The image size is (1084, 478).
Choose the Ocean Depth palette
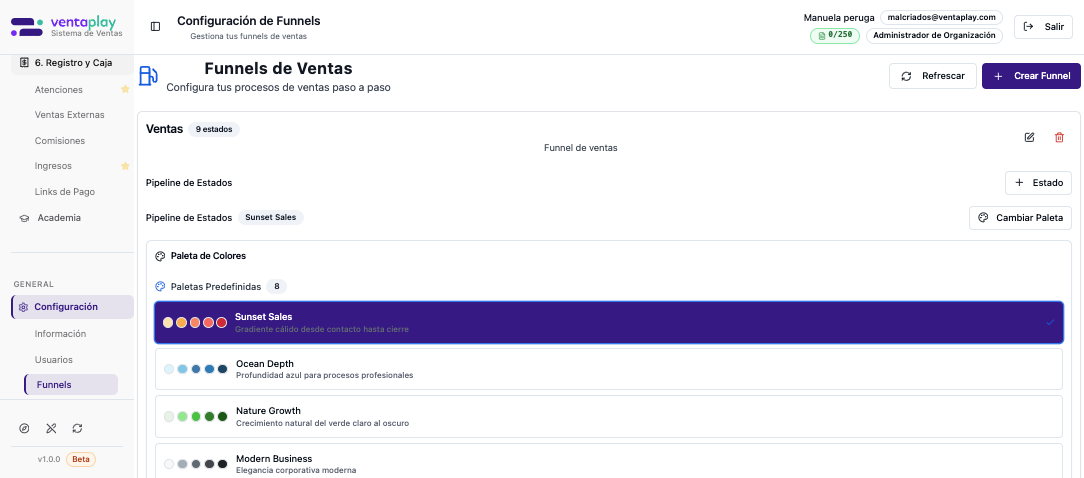608,369
